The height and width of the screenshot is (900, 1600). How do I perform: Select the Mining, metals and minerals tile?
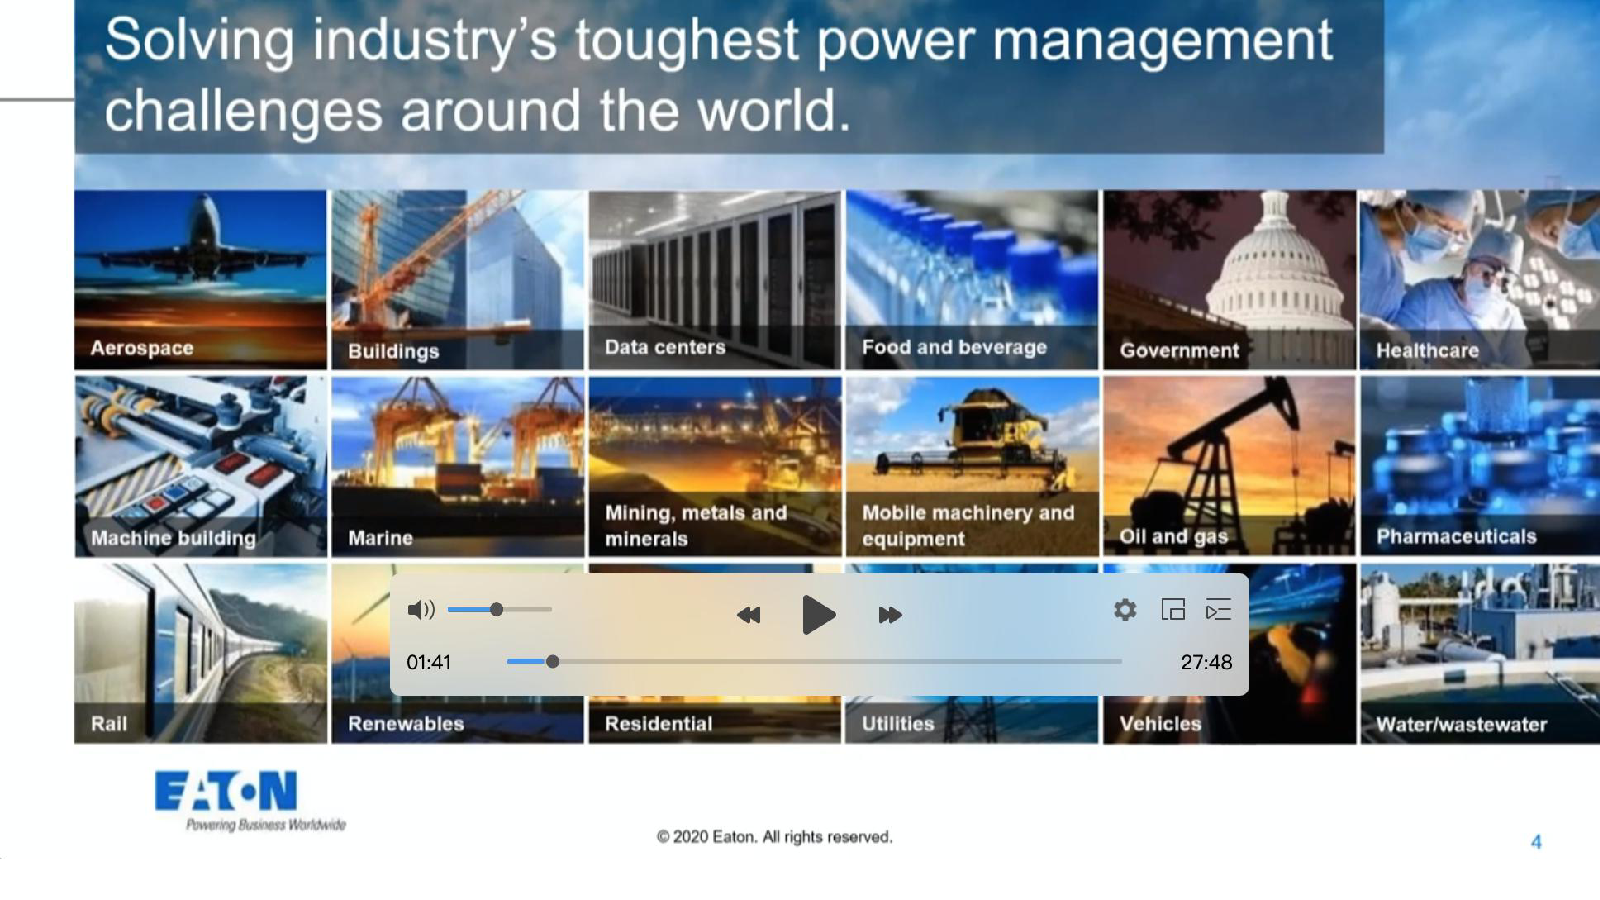pyautogui.click(x=714, y=466)
